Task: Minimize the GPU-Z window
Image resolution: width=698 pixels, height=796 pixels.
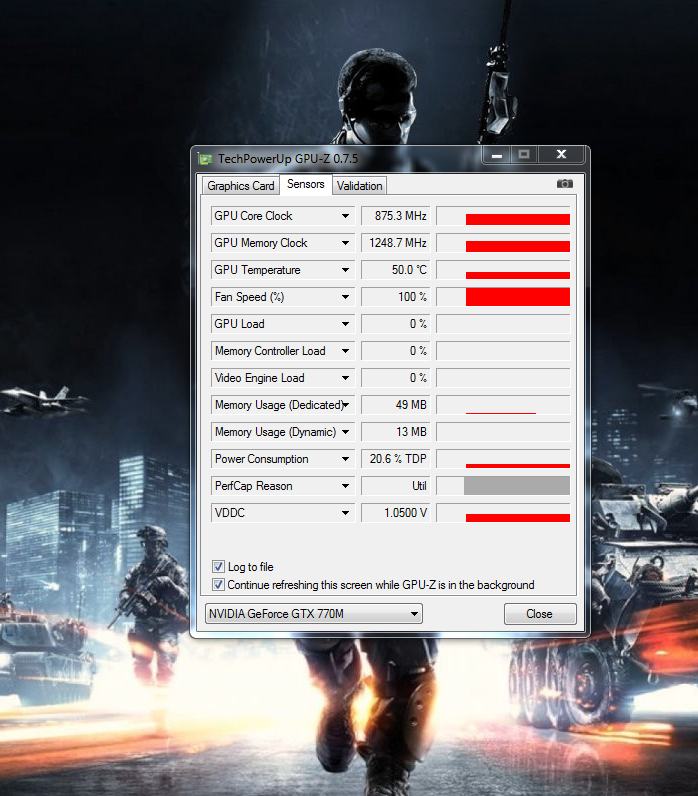Action: click(x=497, y=155)
